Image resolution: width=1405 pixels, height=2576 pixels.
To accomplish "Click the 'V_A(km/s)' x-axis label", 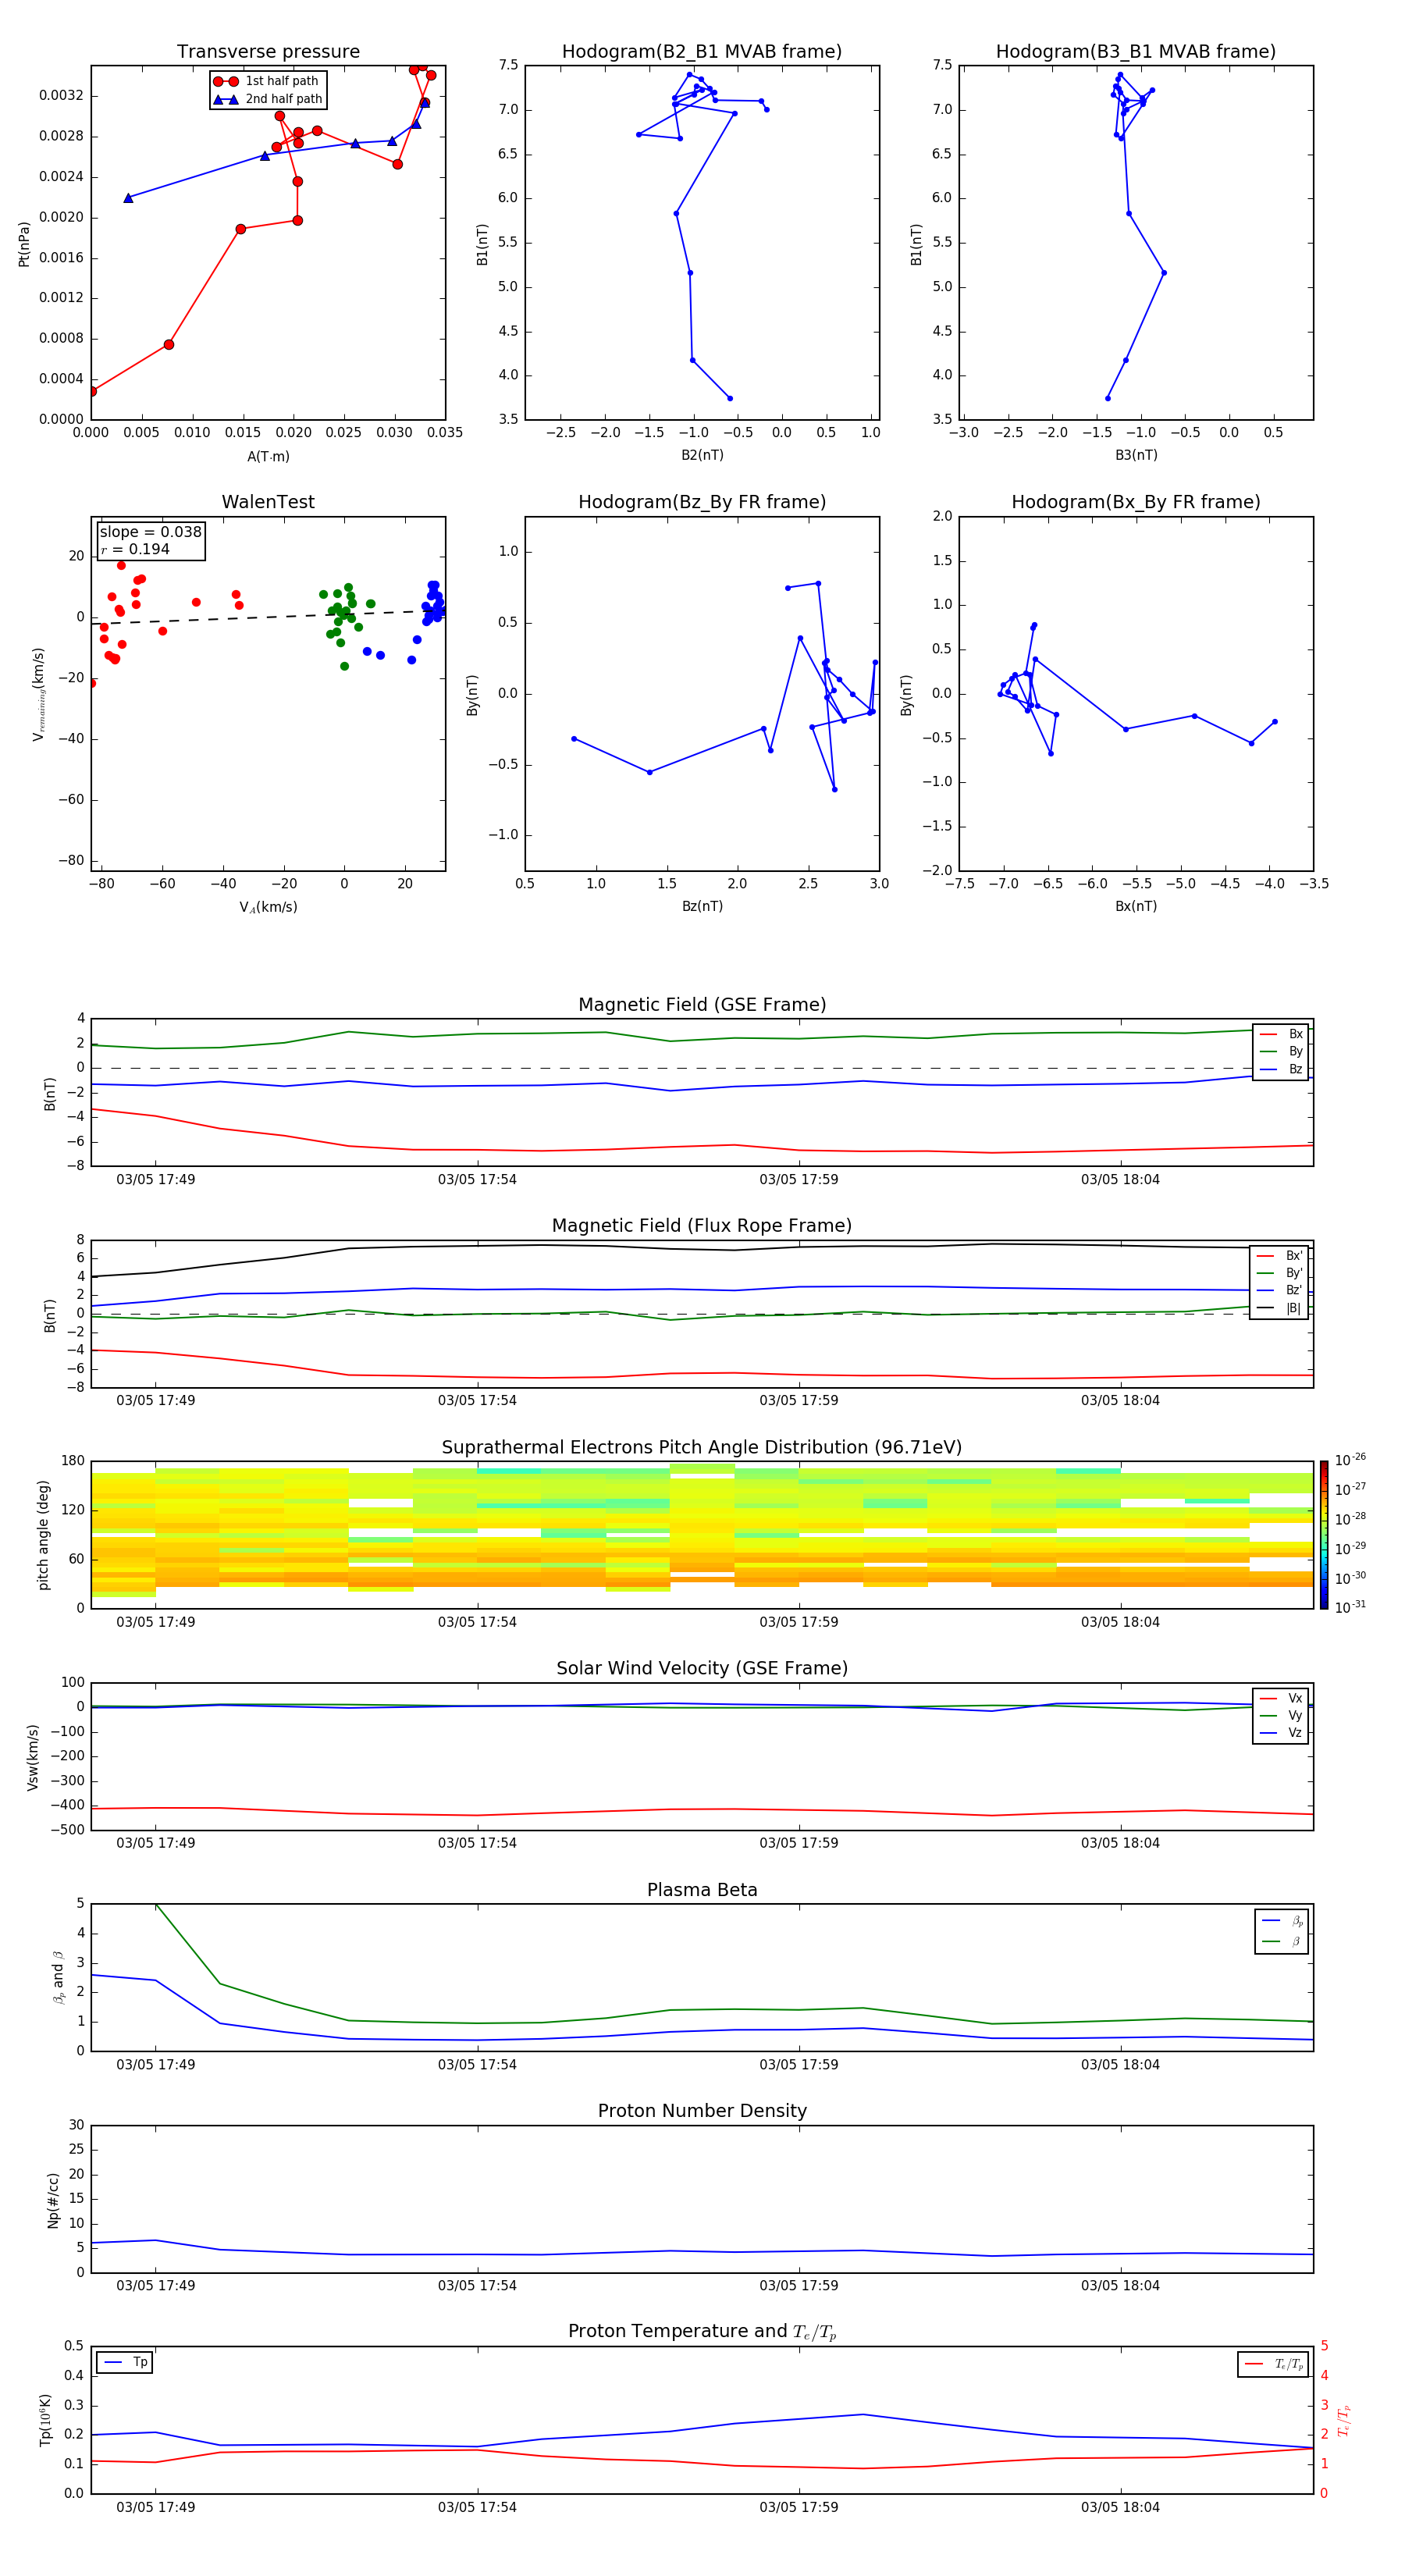I will click(x=268, y=907).
